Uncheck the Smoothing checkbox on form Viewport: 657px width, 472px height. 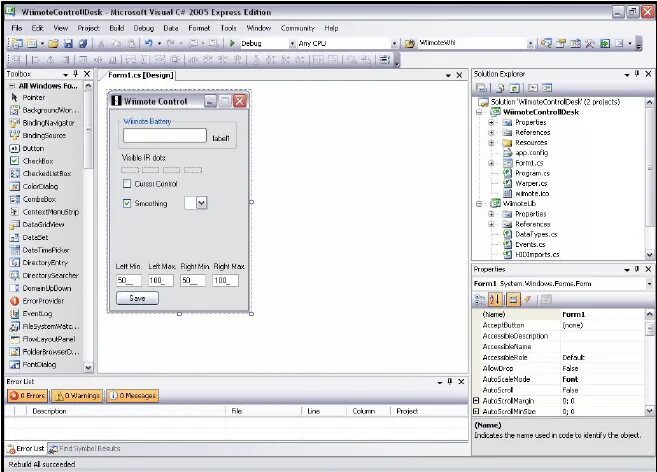coord(127,203)
